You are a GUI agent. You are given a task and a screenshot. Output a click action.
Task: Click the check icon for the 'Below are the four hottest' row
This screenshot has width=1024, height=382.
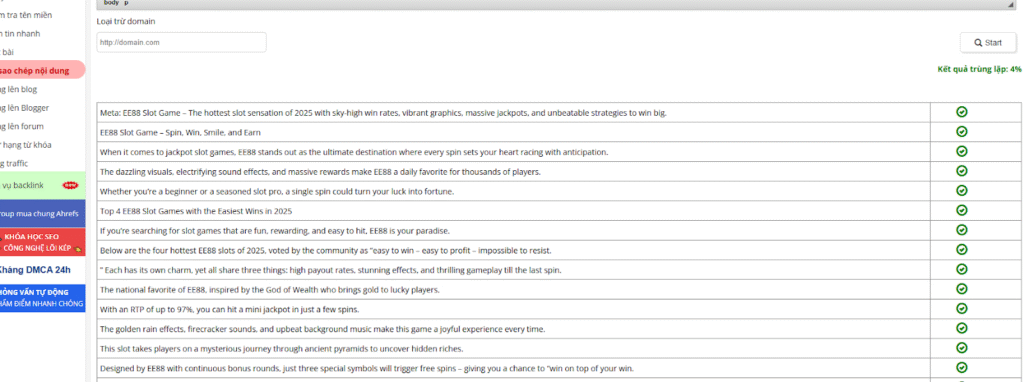coord(961,249)
